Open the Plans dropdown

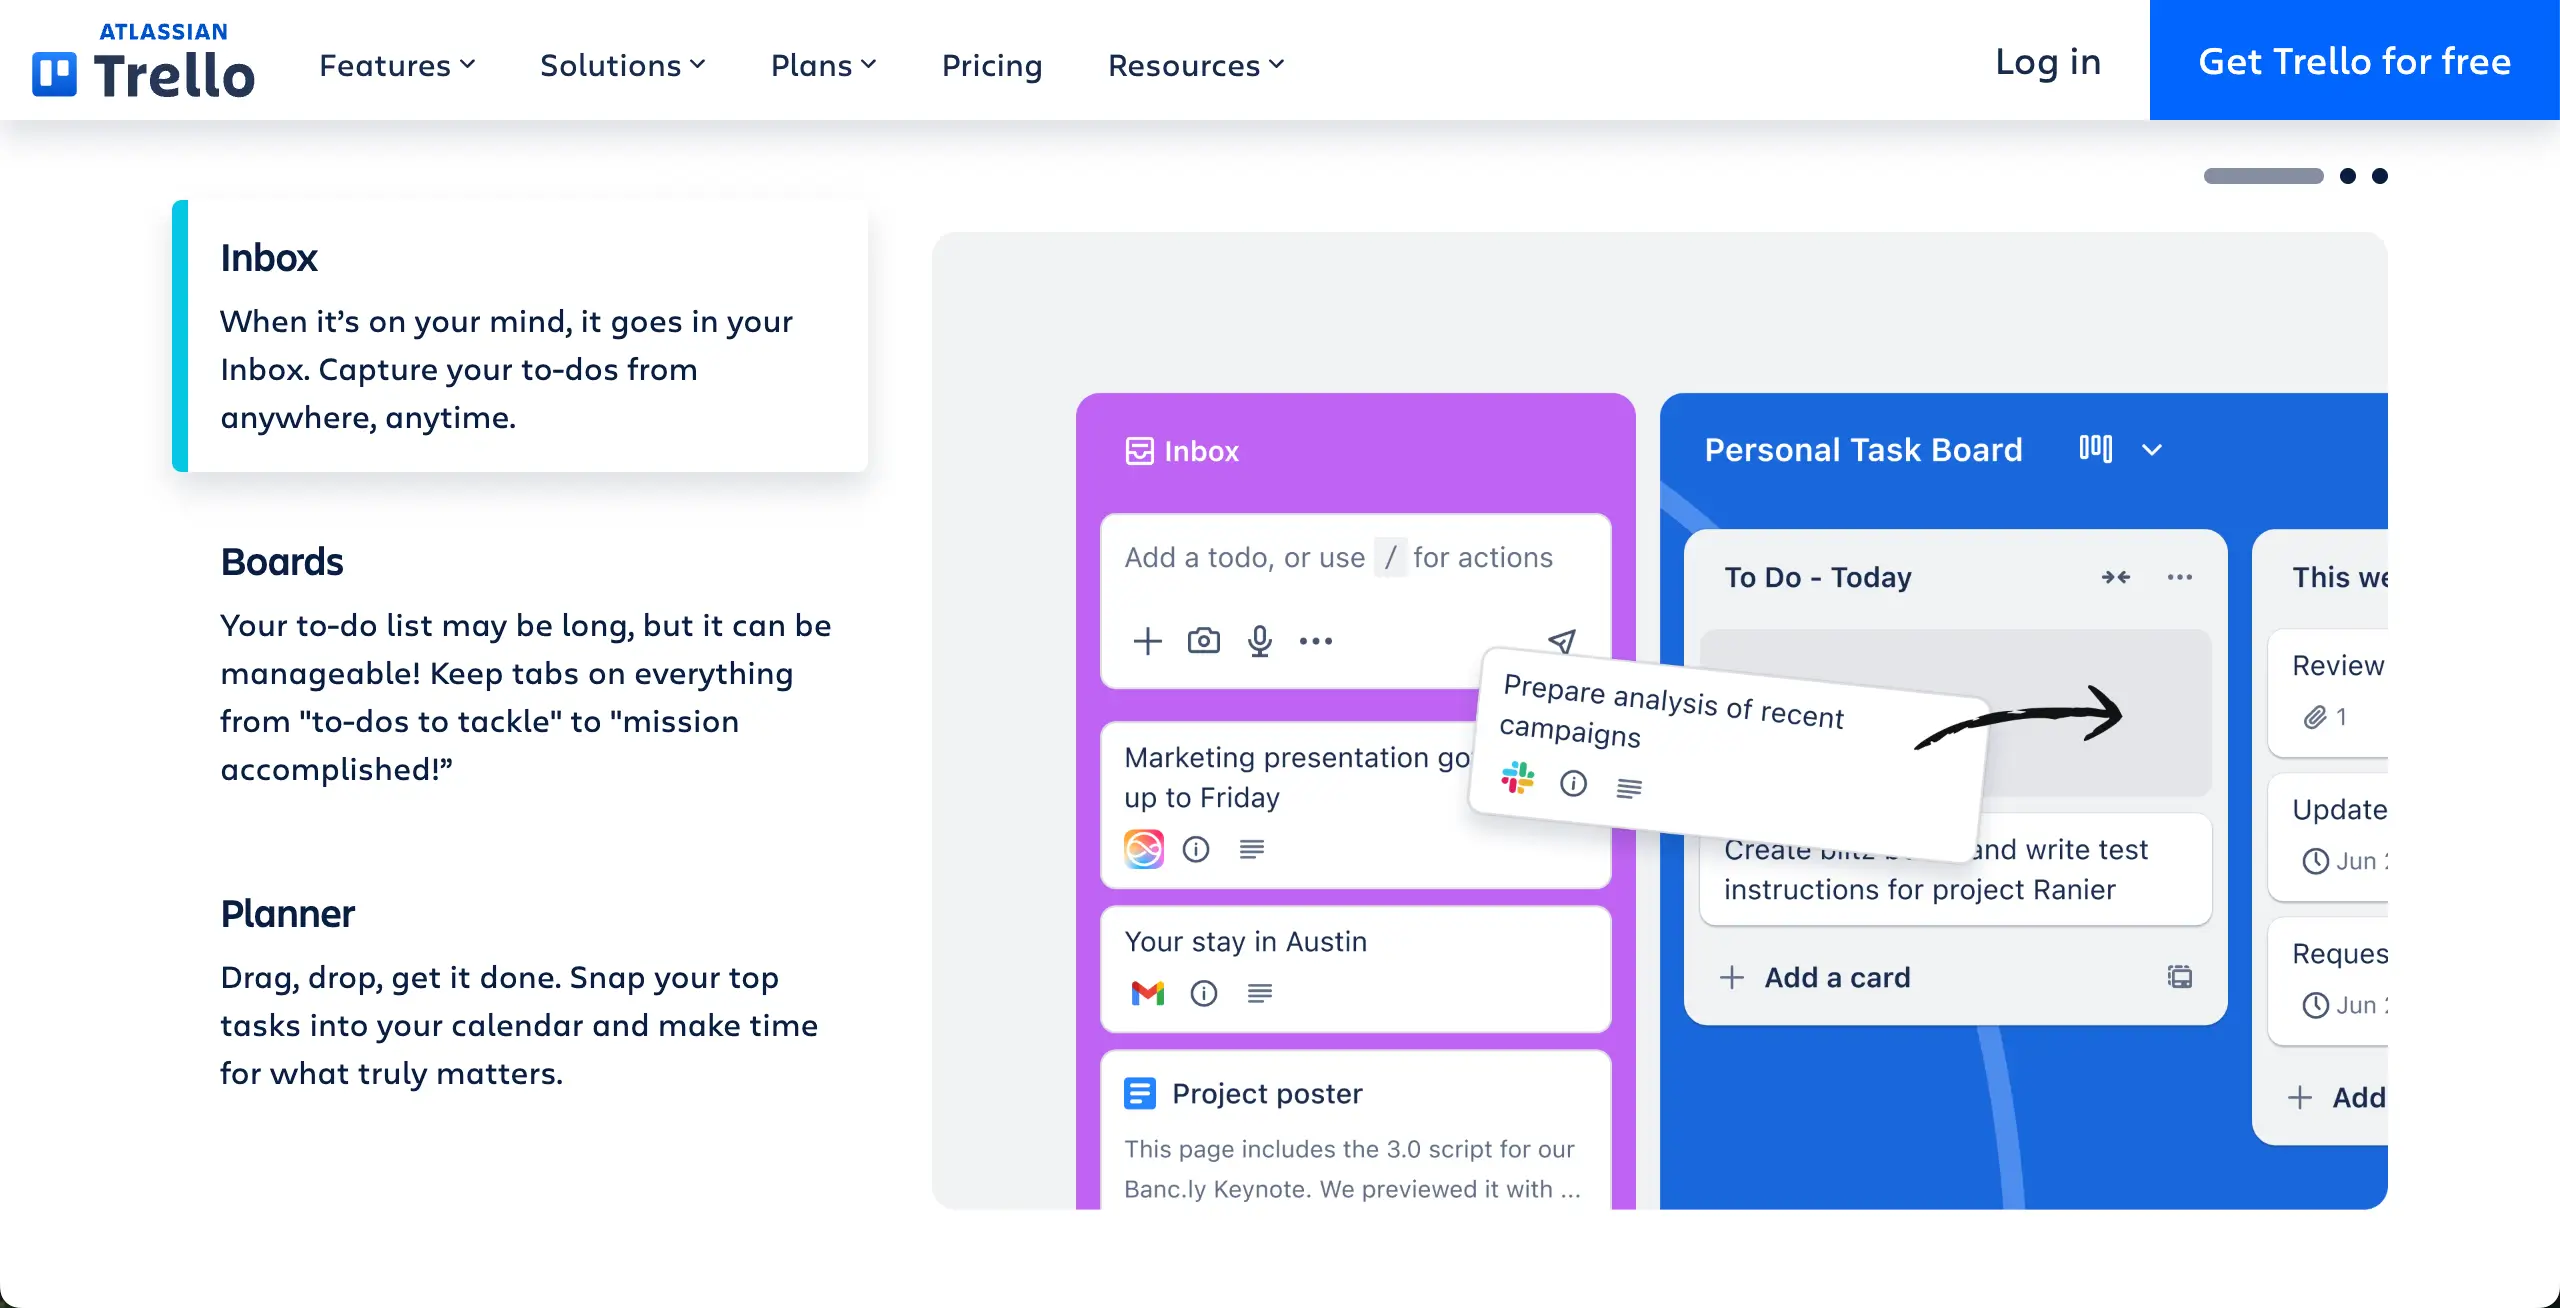pos(824,65)
